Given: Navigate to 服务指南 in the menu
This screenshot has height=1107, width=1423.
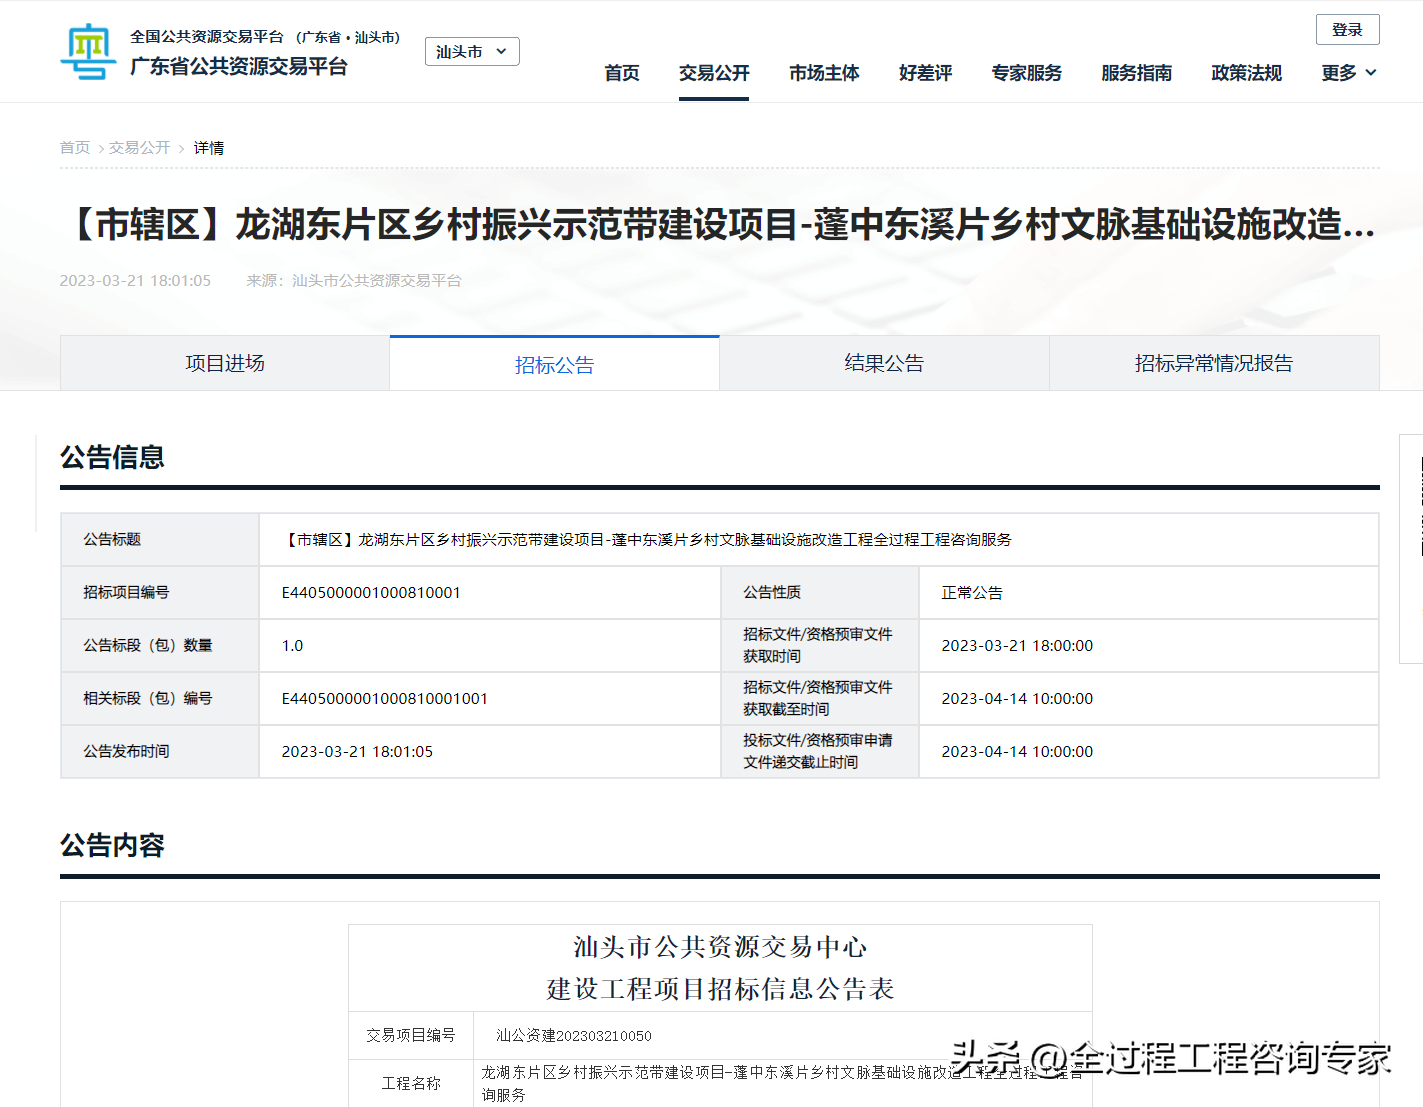Looking at the screenshot, I should 1136,73.
